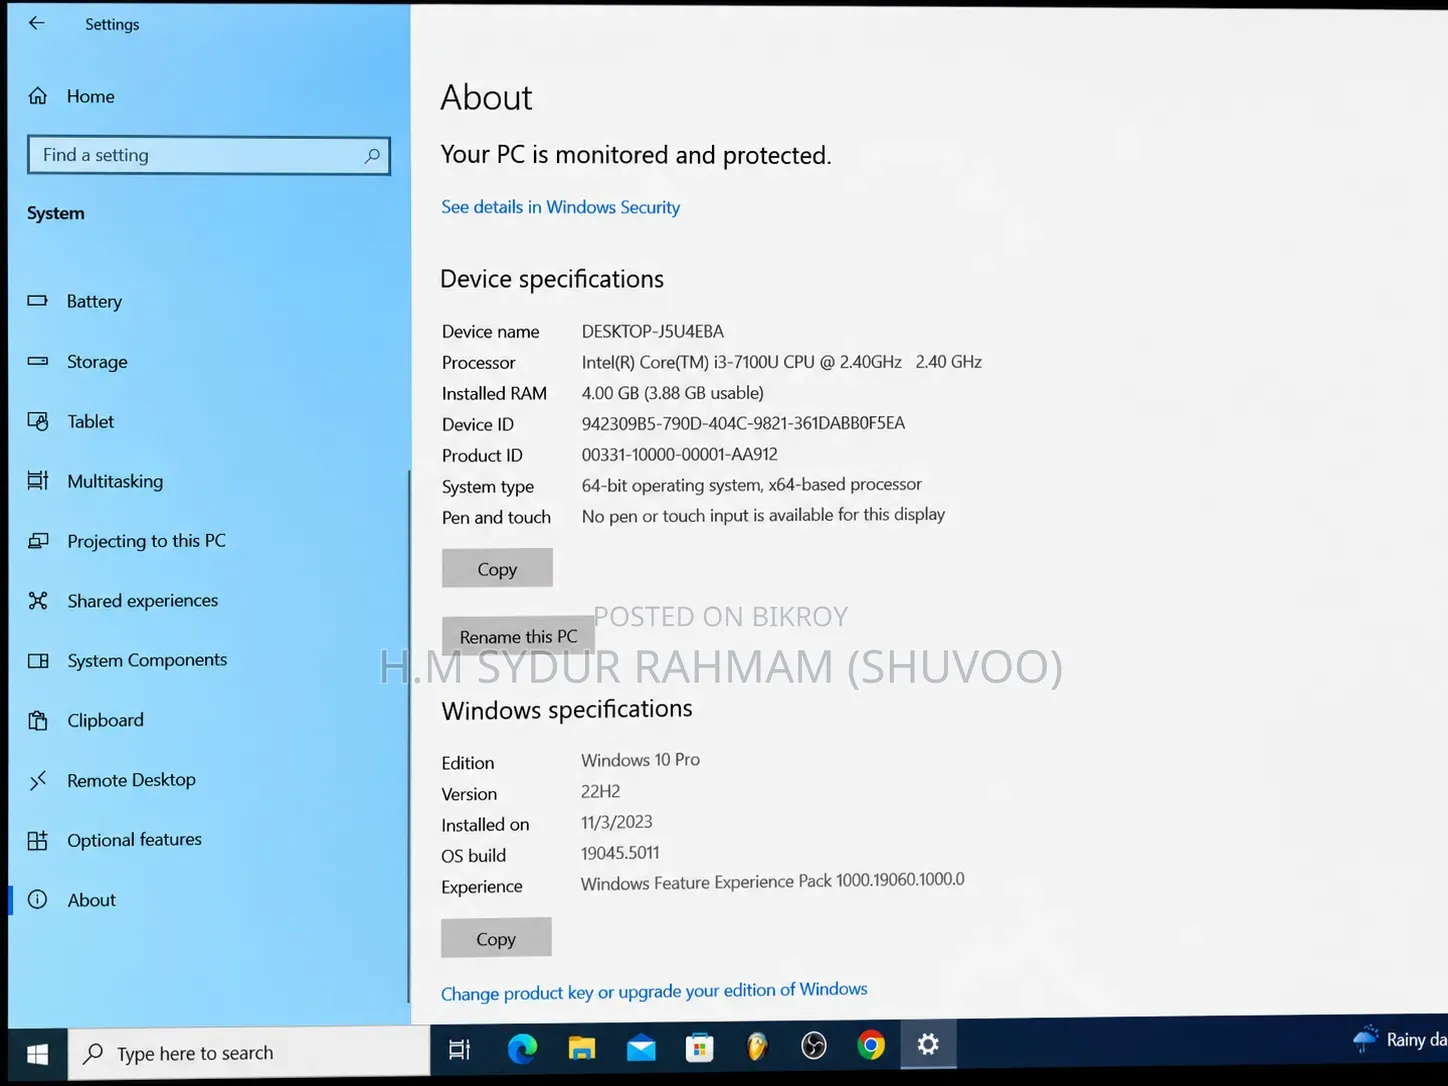1448x1086 pixels.
Task: Click the 64-bit operating system text
Action: (x=751, y=485)
